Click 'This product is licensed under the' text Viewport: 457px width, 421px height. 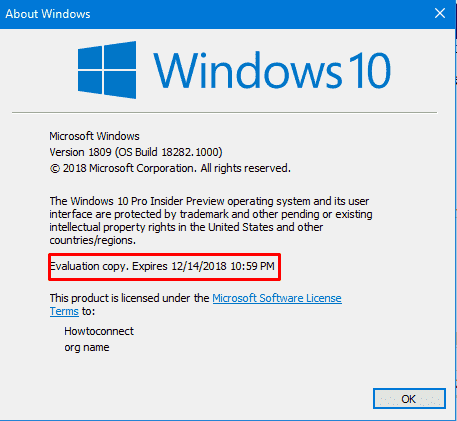tap(129, 298)
